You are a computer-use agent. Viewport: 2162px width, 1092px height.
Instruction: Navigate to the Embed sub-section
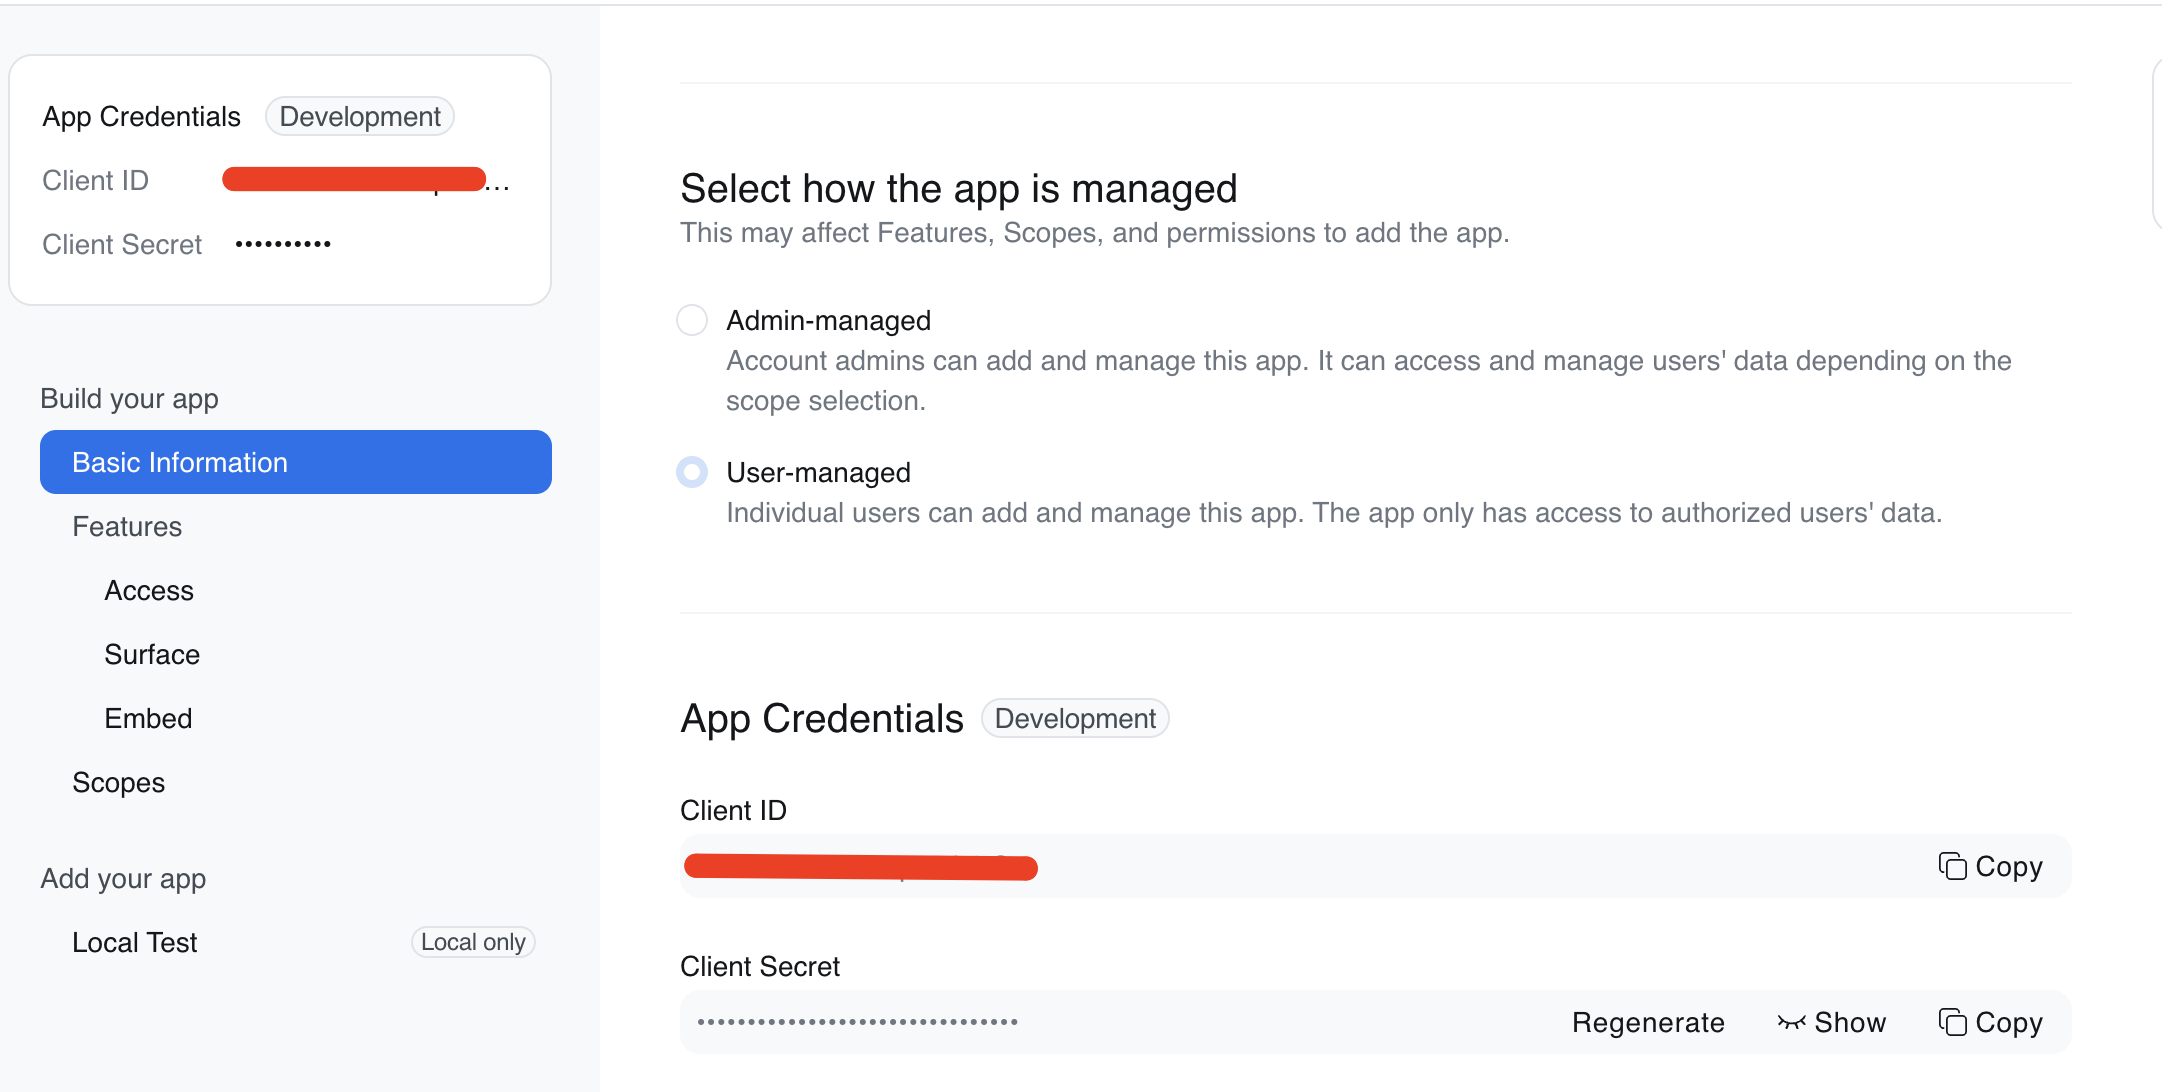tap(148, 719)
